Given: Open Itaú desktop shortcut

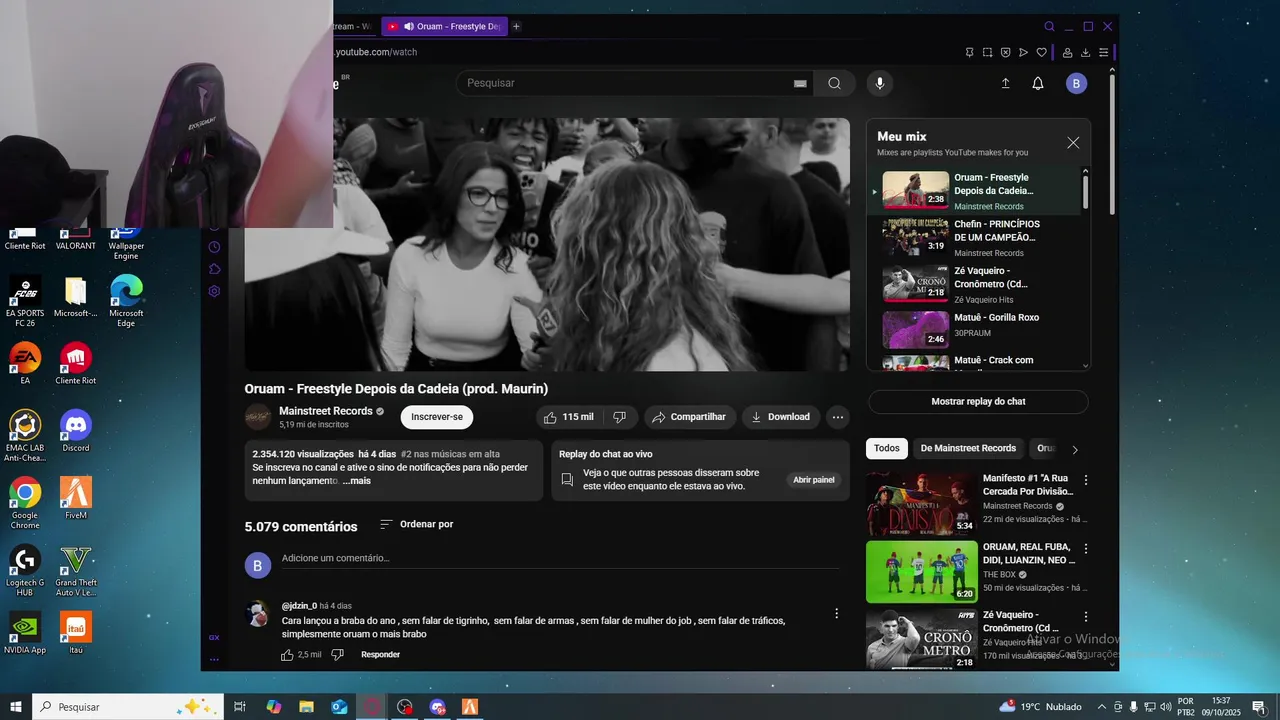Looking at the screenshot, I should 76,633.
